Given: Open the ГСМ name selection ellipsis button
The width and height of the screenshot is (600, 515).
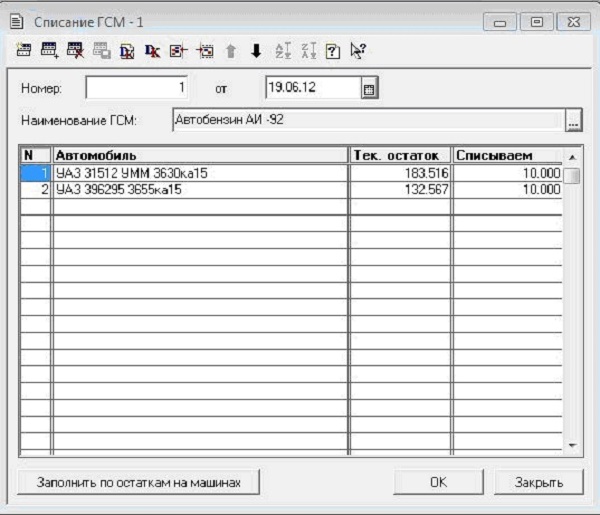Looking at the screenshot, I should tap(573, 122).
